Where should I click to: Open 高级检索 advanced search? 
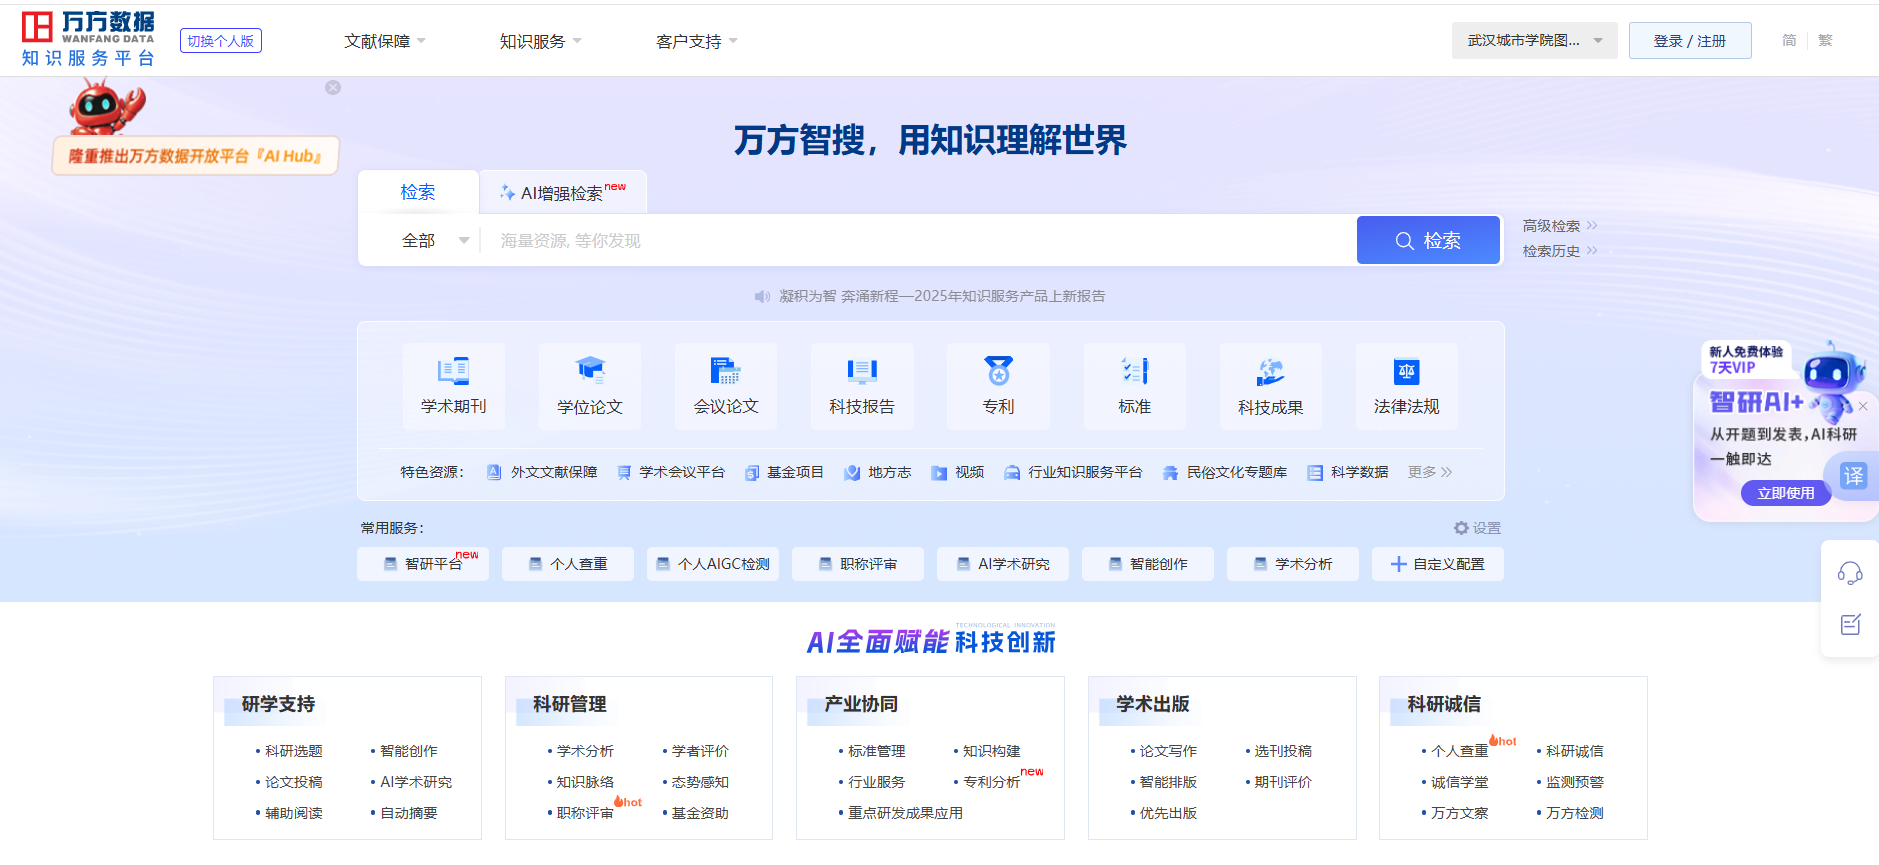coord(1560,226)
